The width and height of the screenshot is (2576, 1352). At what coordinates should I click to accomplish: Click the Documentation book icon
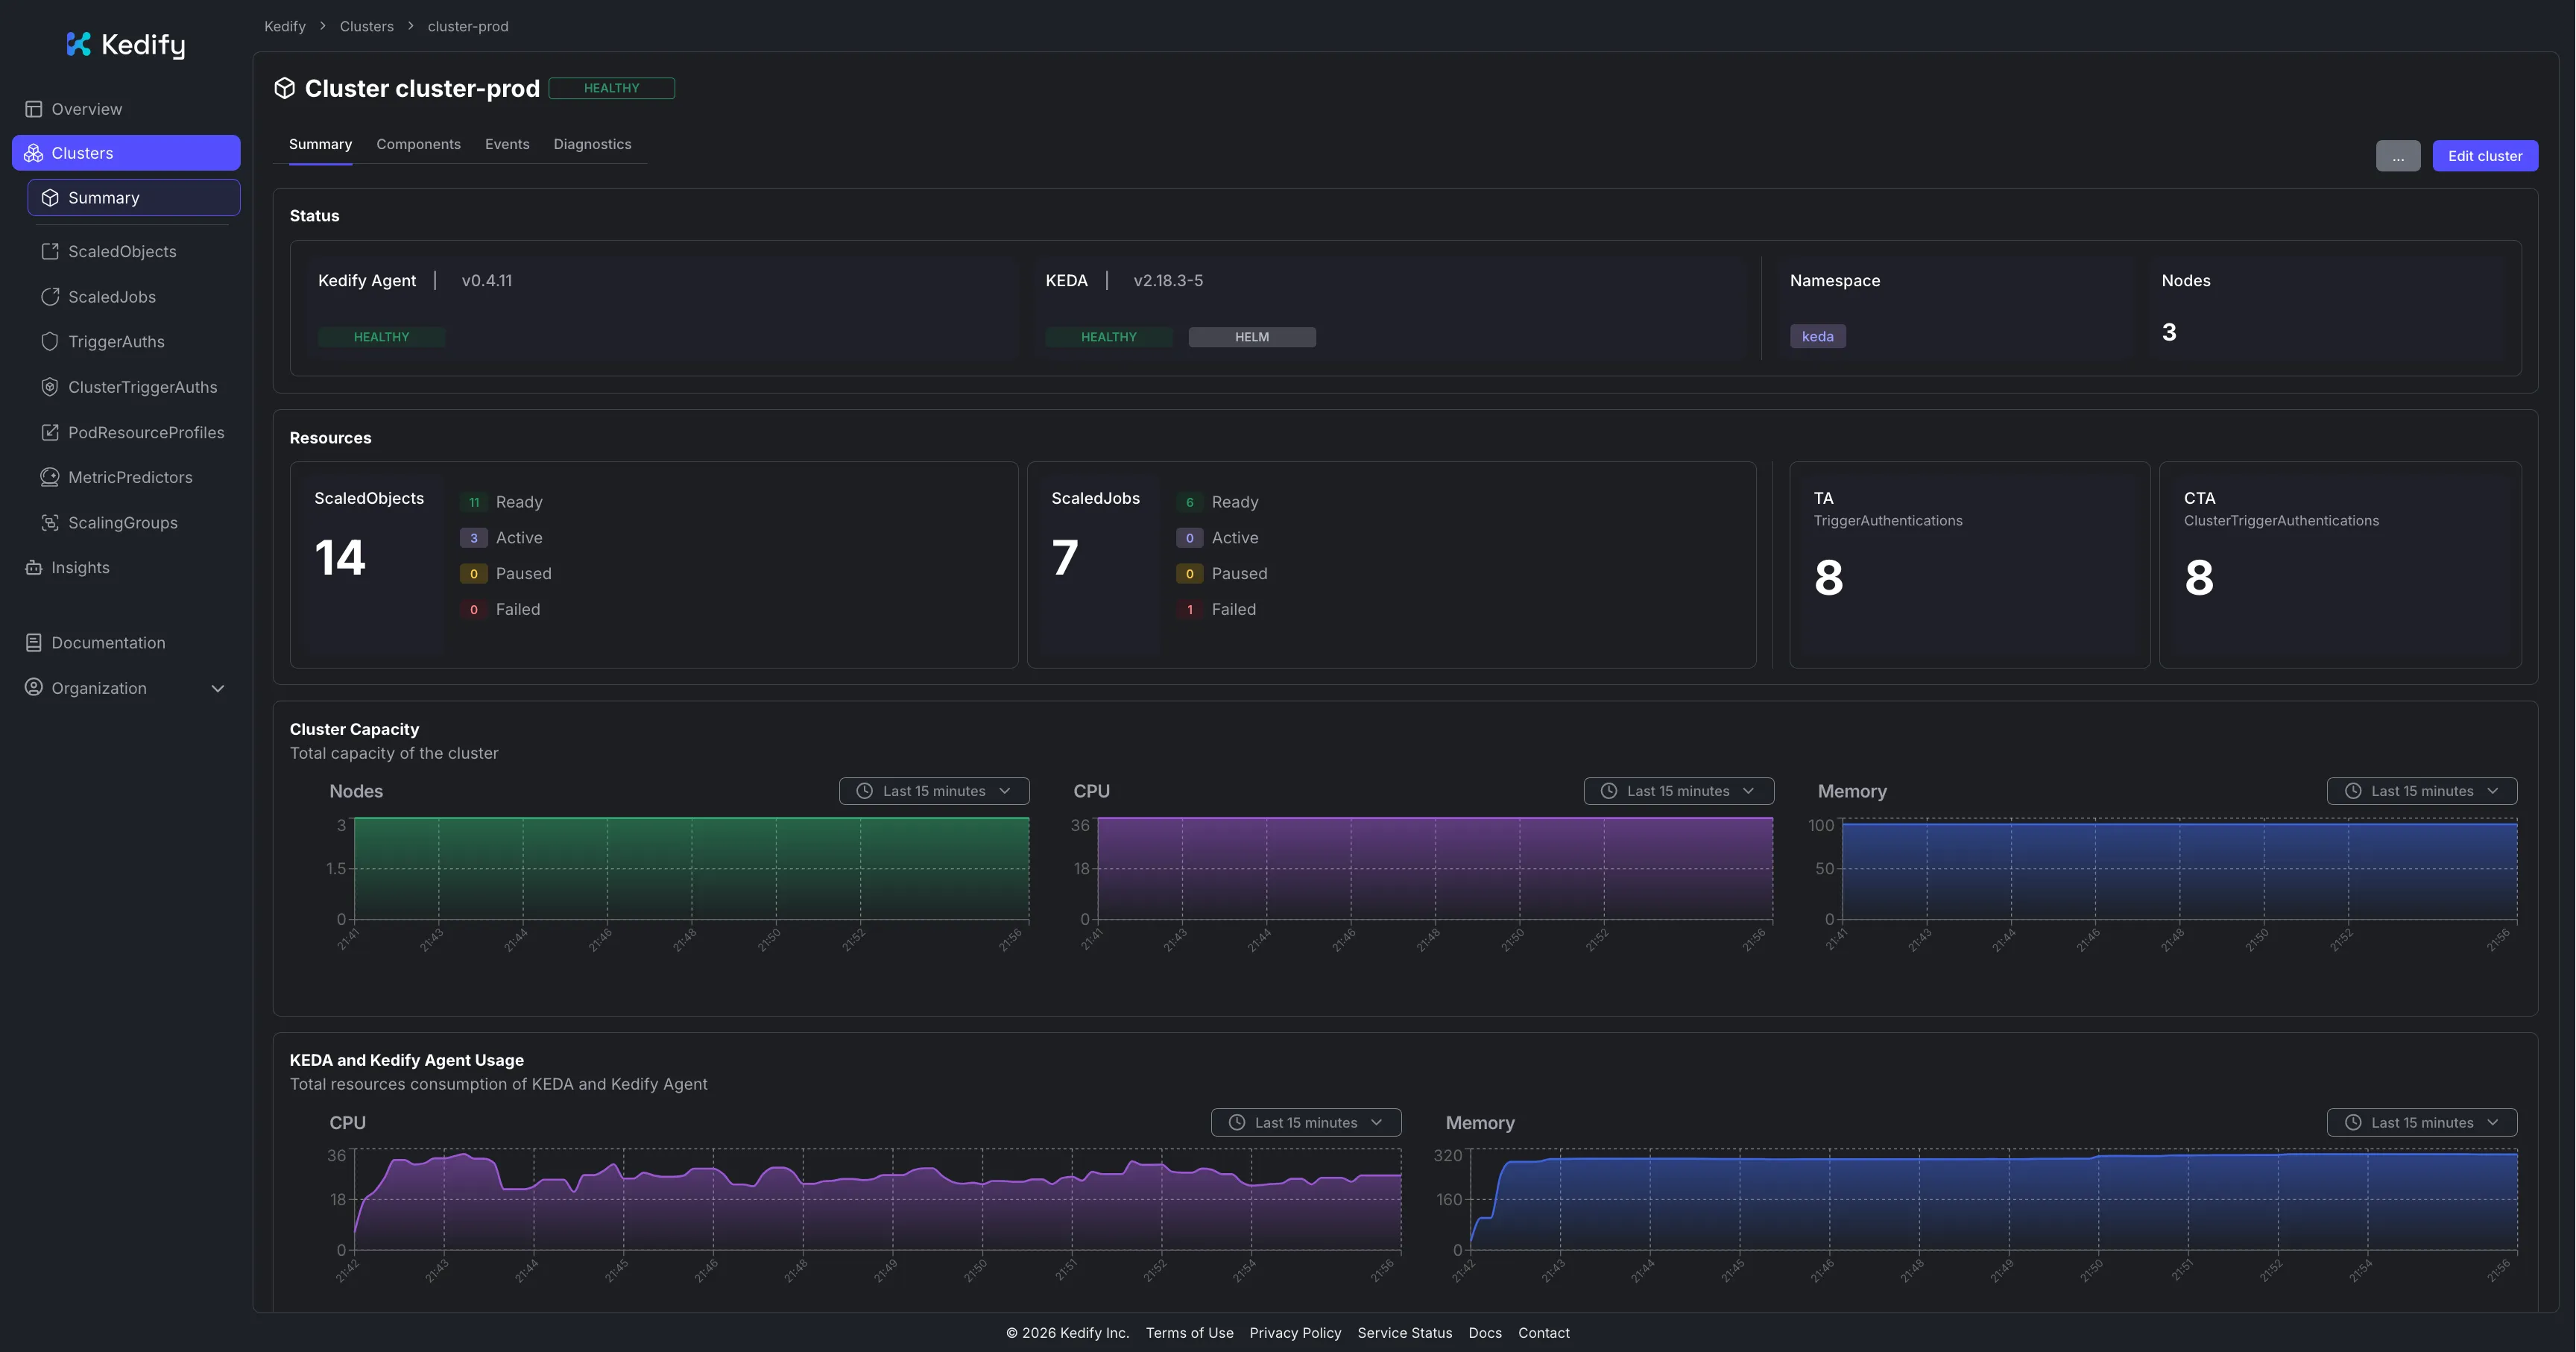(x=34, y=643)
